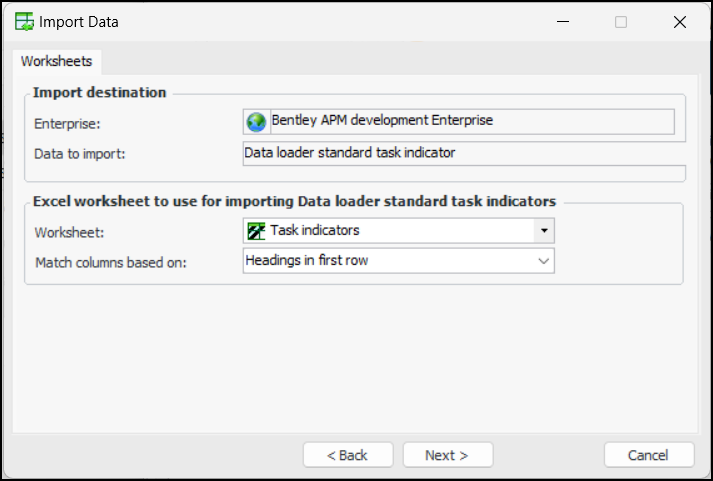The image size is (713, 481).
Task: Click the Task indicators worksheet icon
Action: [x=256, y=231]
